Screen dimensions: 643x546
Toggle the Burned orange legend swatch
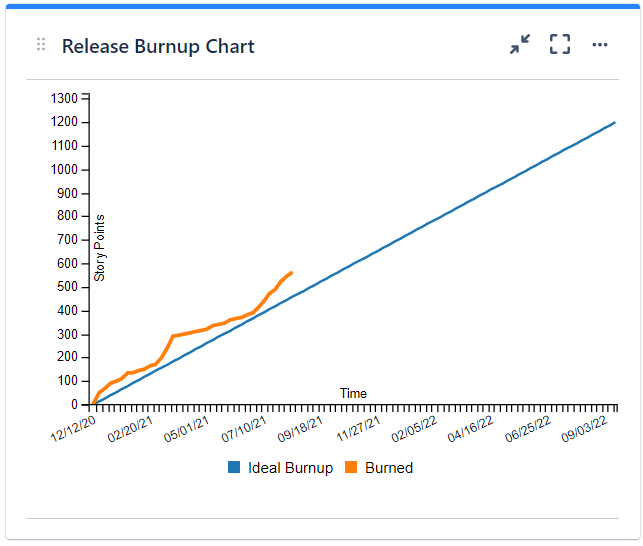[351, 467]
